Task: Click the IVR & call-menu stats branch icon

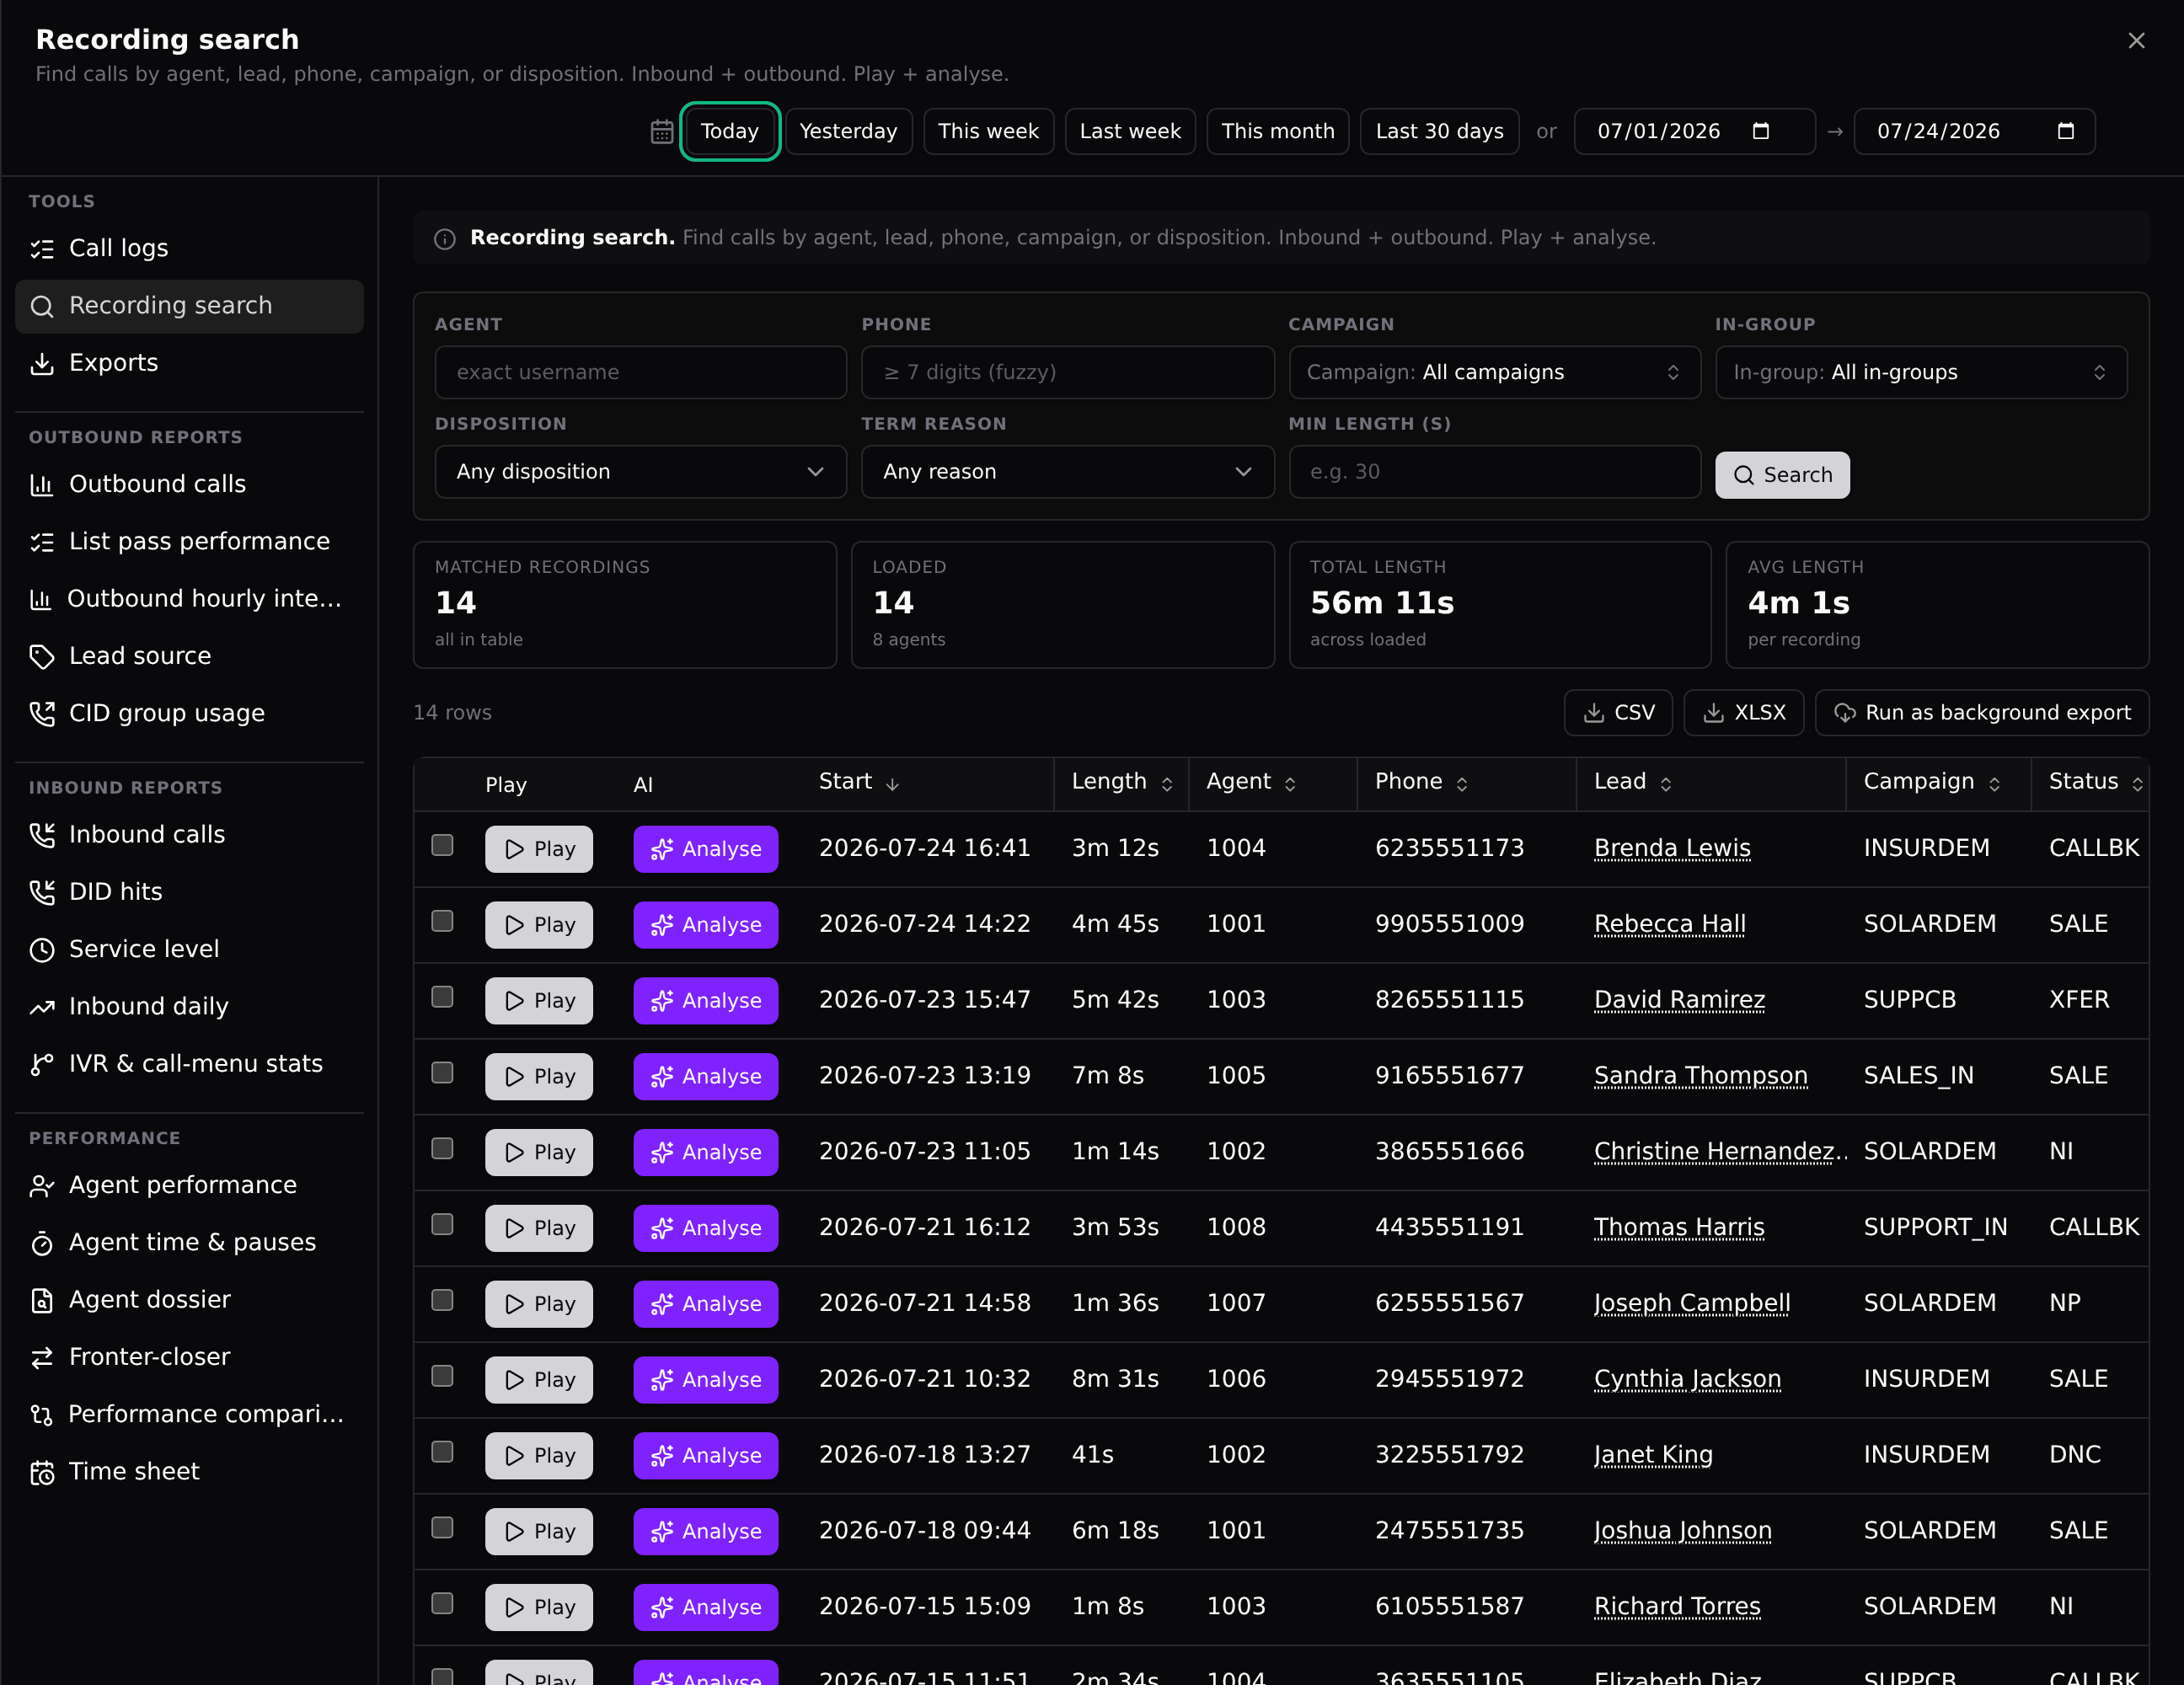Action: point(42,1064)
